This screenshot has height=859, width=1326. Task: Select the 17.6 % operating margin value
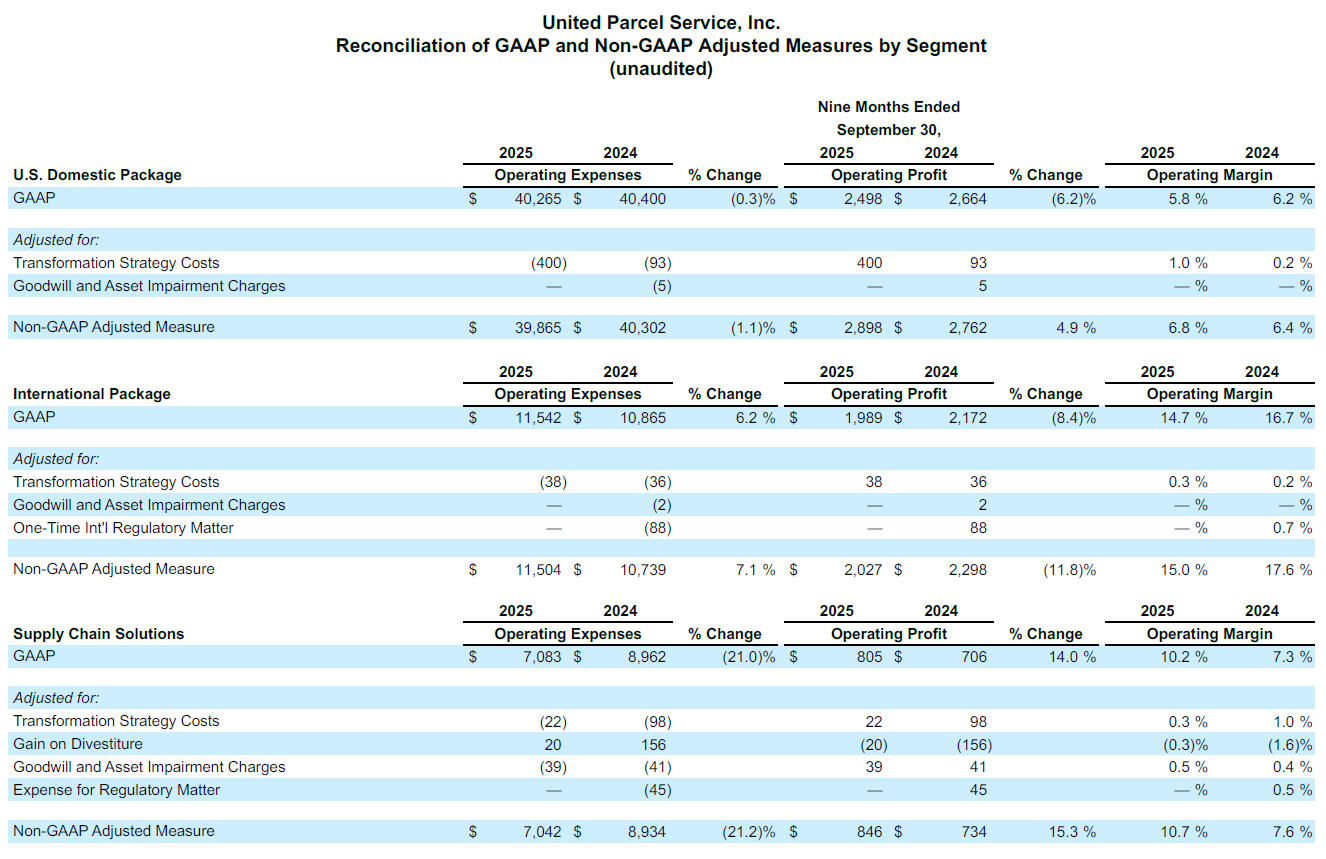pos(1288,570)
